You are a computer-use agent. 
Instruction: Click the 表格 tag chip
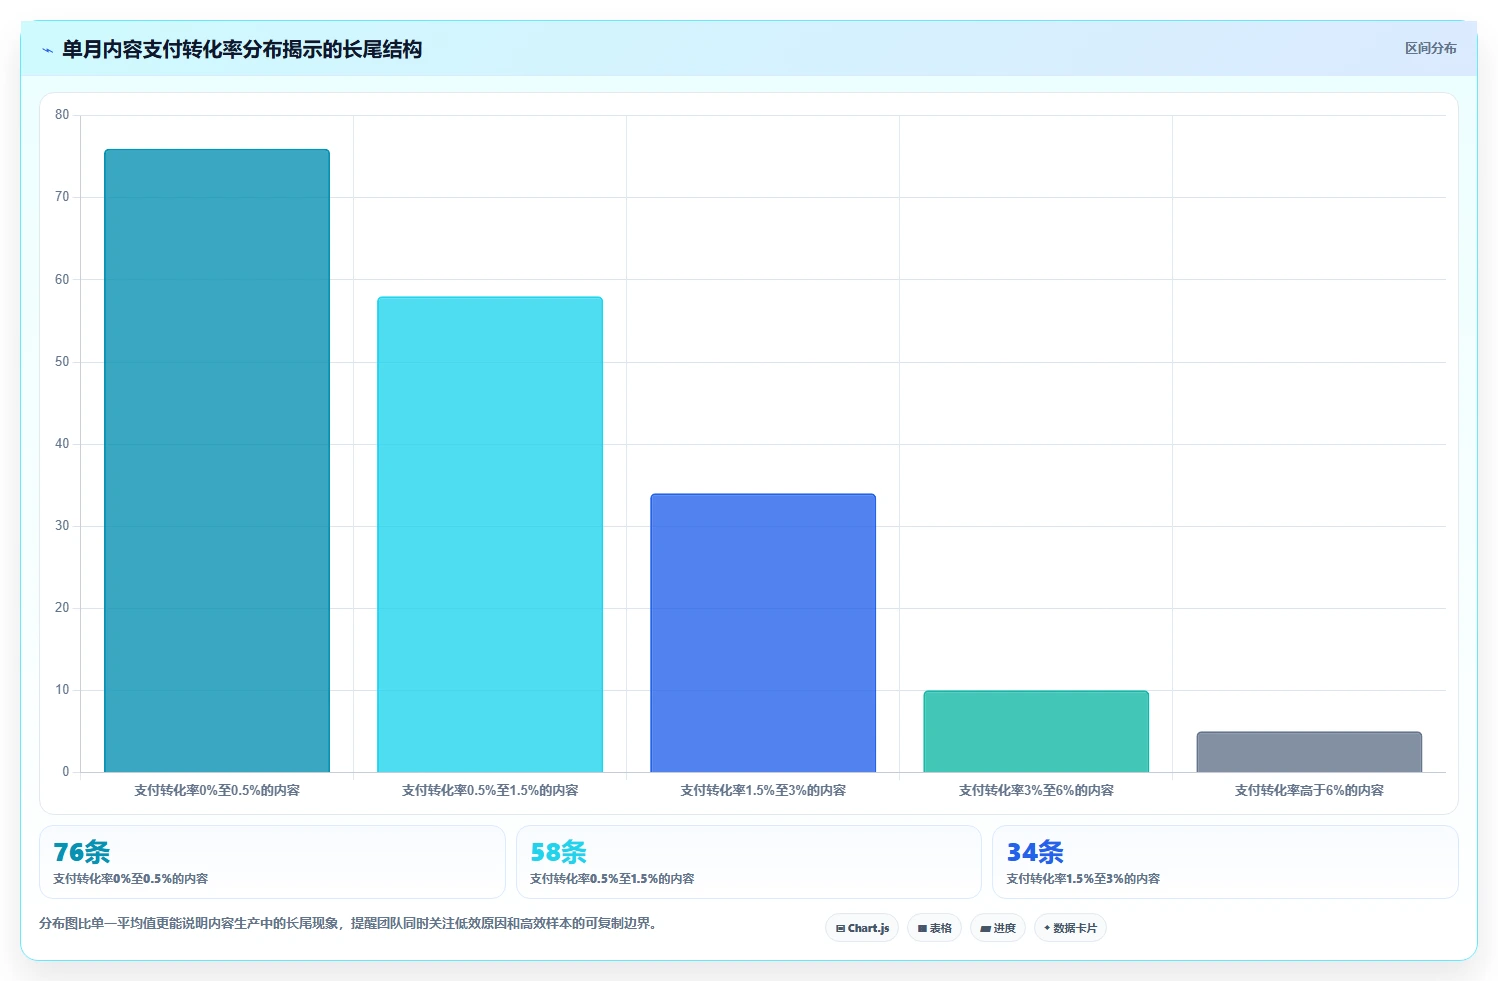coord(934,928)
